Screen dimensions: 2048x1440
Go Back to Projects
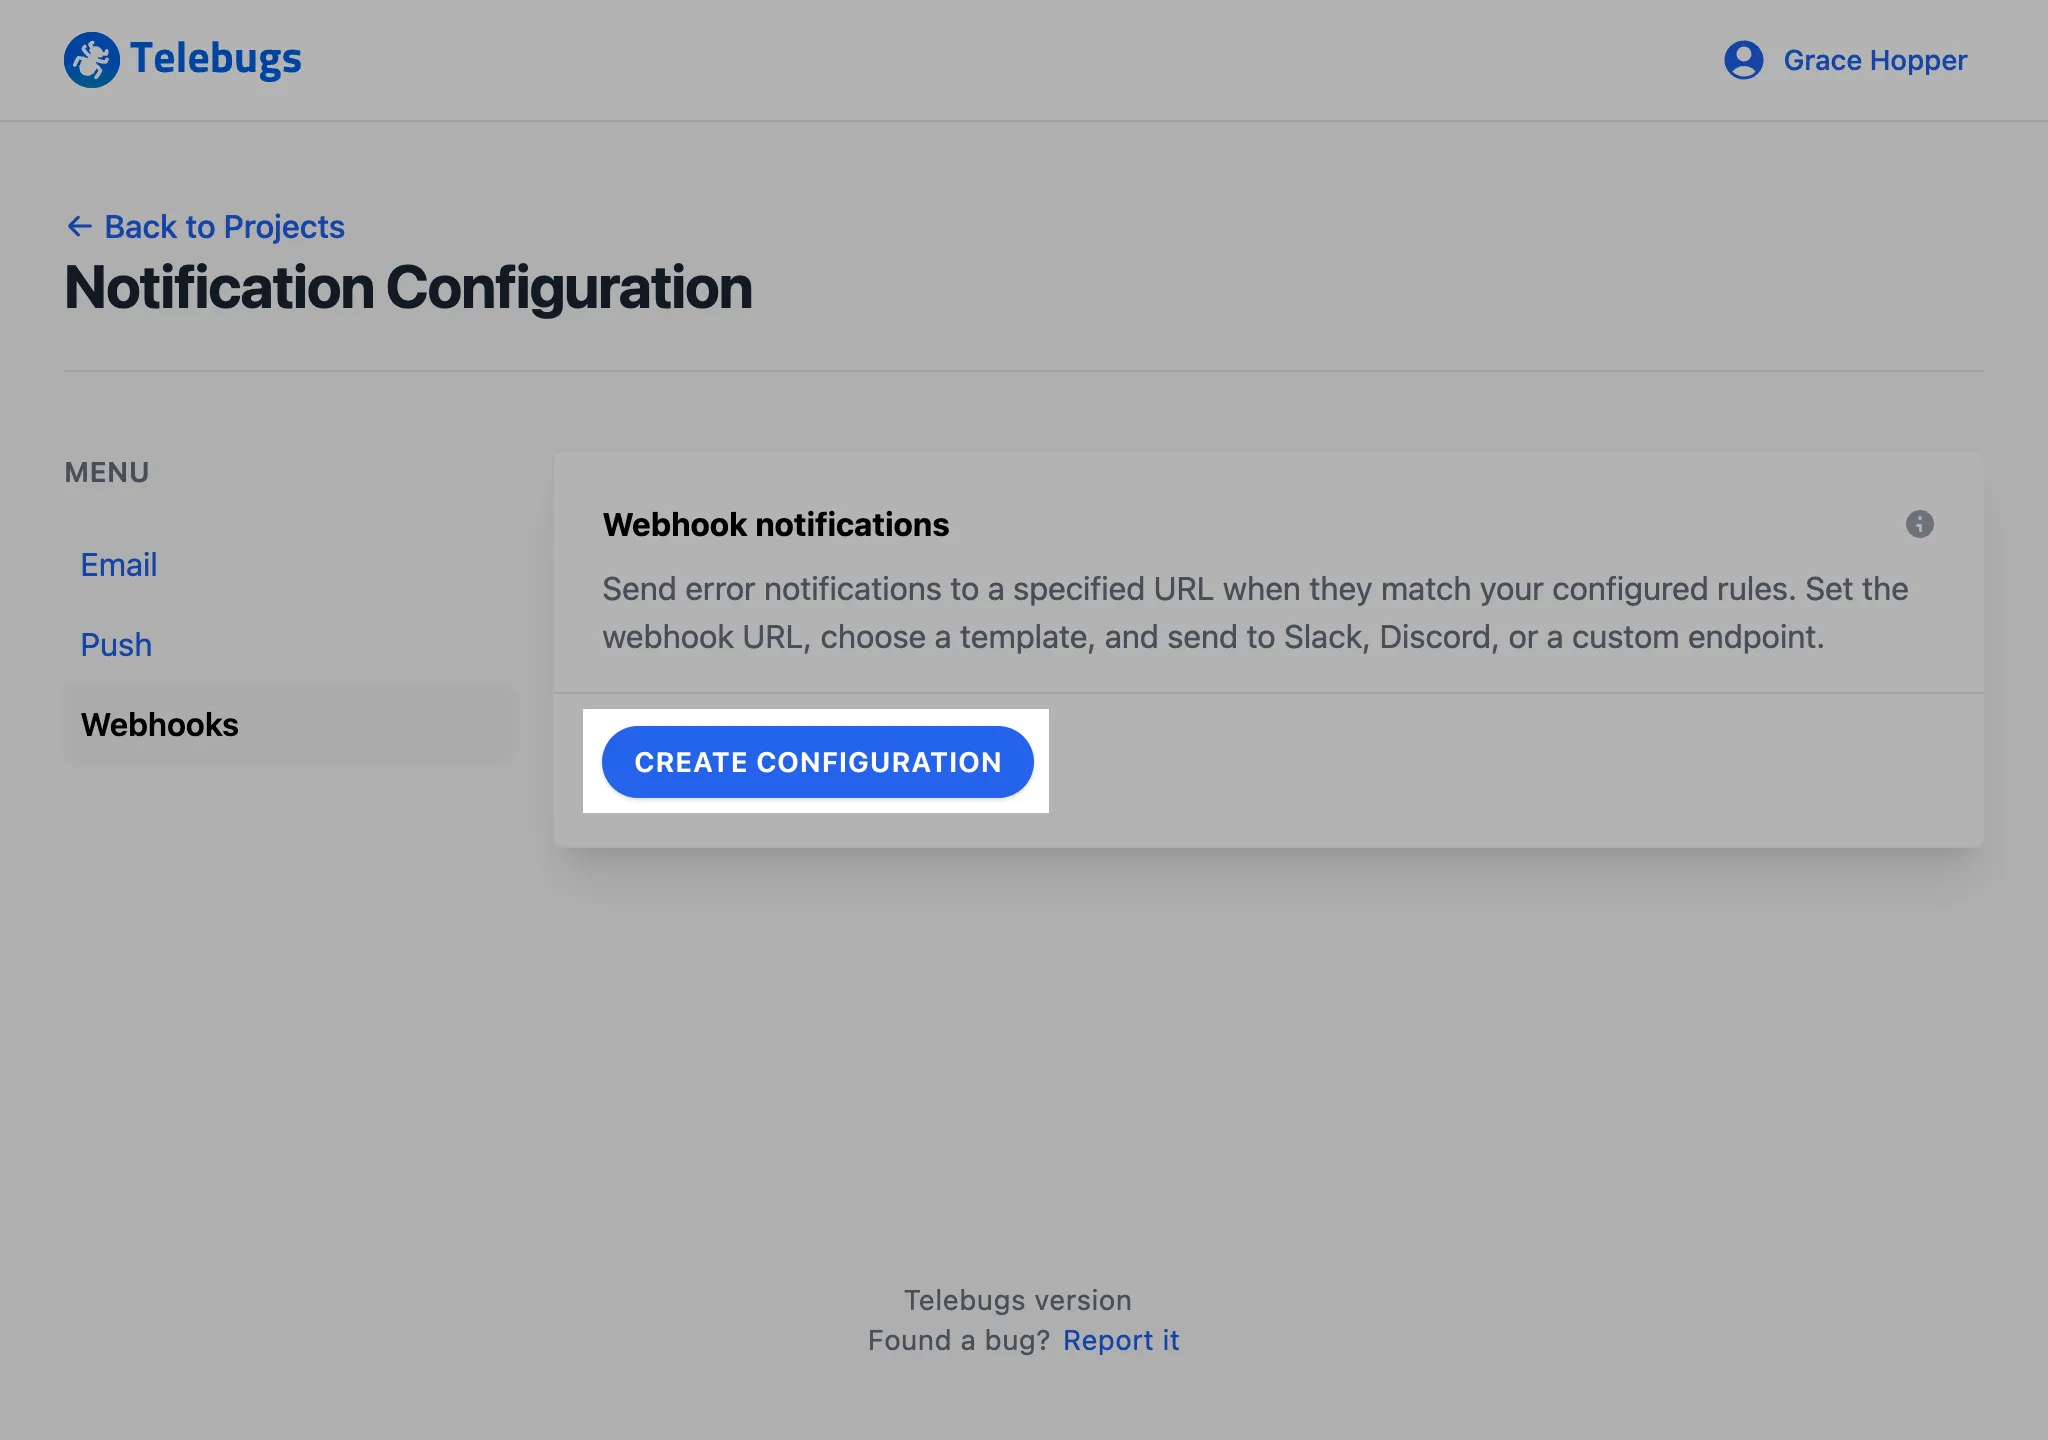(224, 227)
